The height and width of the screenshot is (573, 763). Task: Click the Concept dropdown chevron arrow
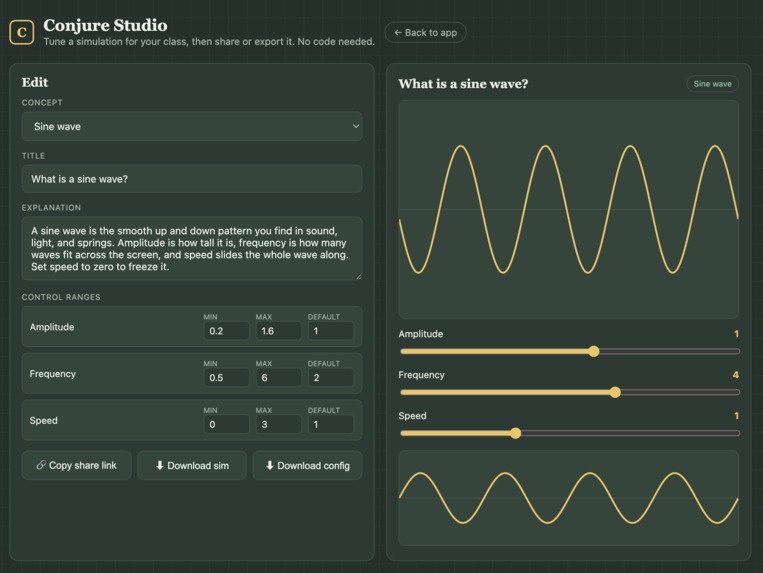[356, 126]
